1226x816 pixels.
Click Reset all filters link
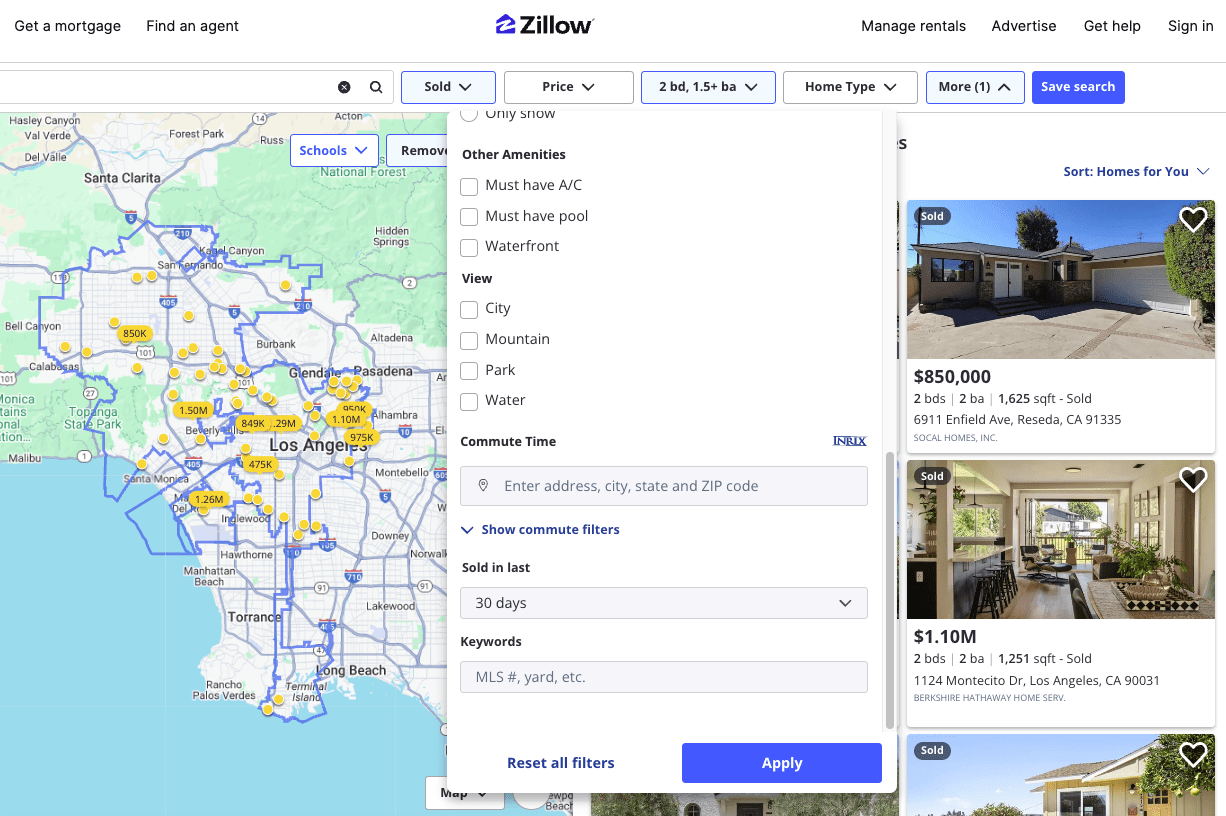click(x=560, y=763)
